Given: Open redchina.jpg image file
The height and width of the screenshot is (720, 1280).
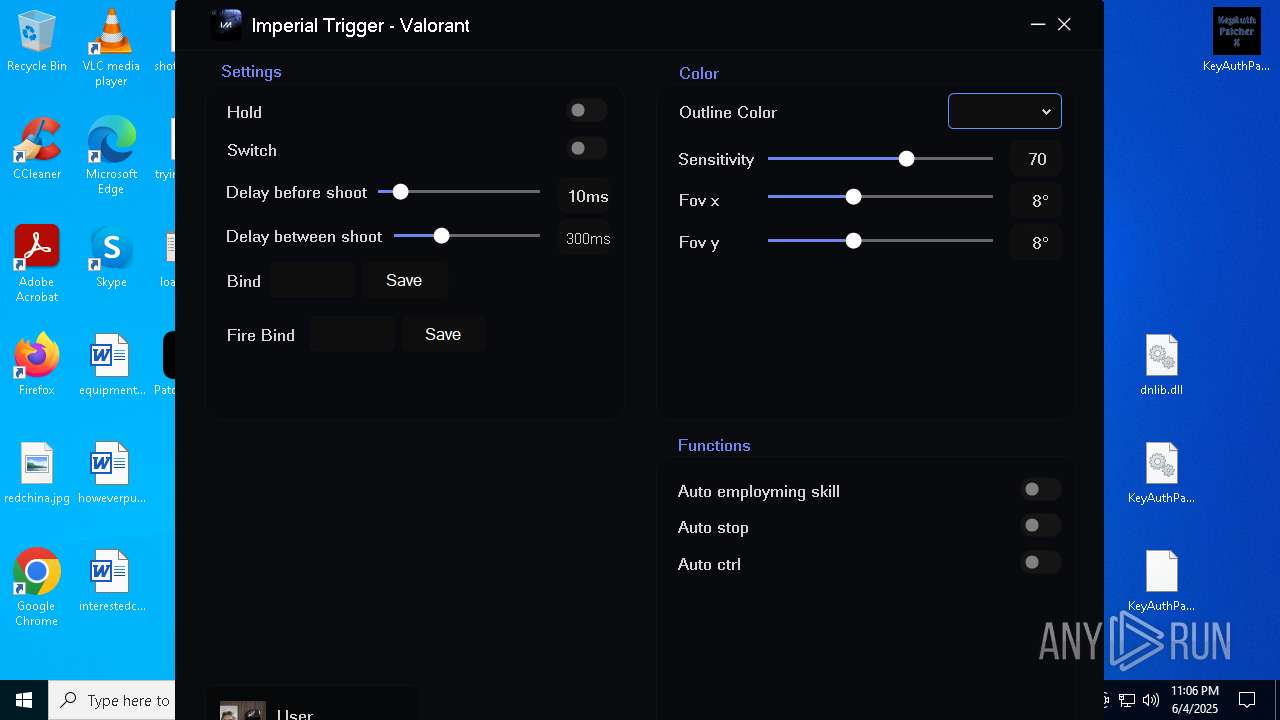Looking at the screenshot, I should coord(37,473).
